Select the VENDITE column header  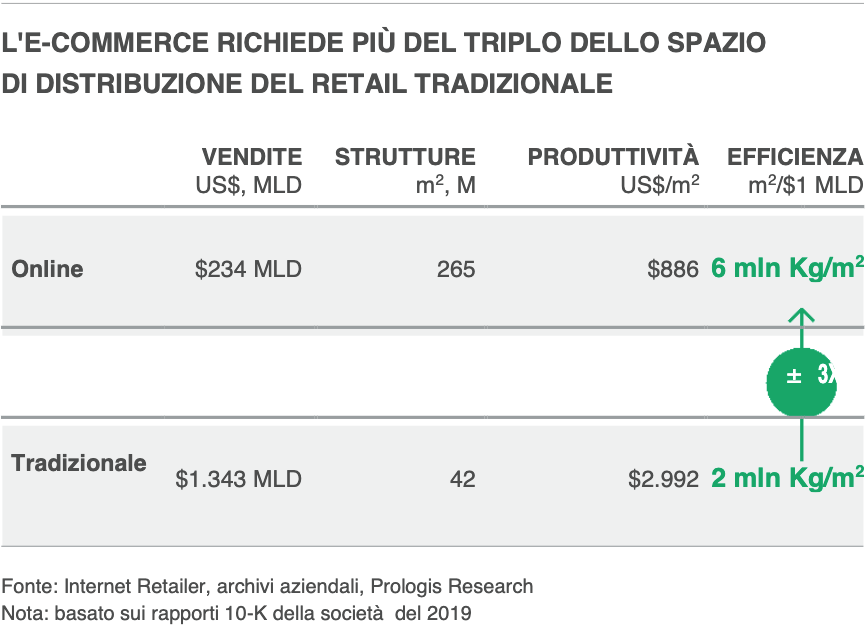coord(251,157)
